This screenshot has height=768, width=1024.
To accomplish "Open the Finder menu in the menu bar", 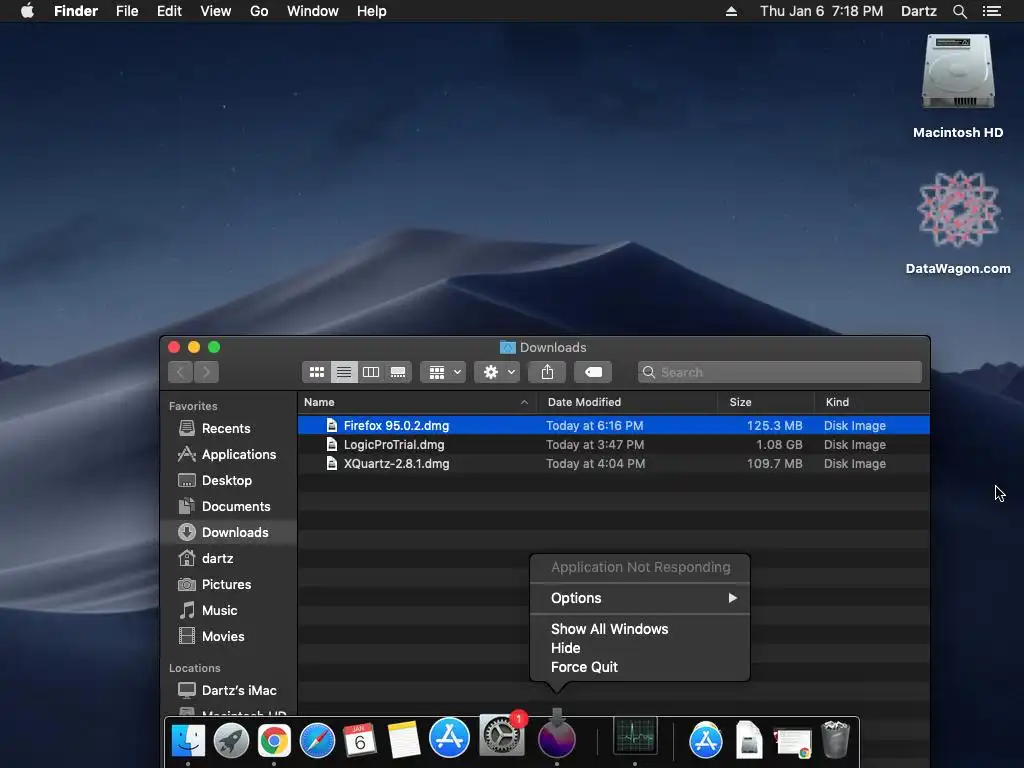I will pyautogui.click(x=76, y=11).
